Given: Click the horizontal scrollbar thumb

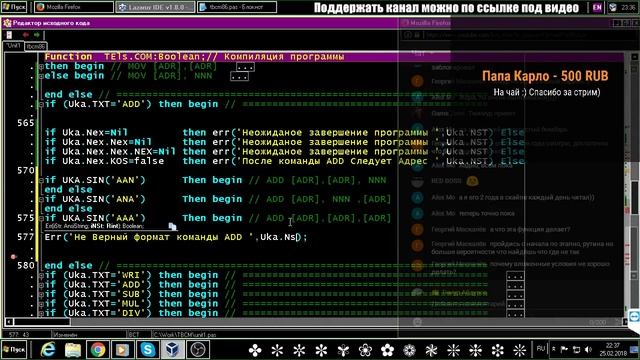Looking at the screenshot, I should [42, 322].
